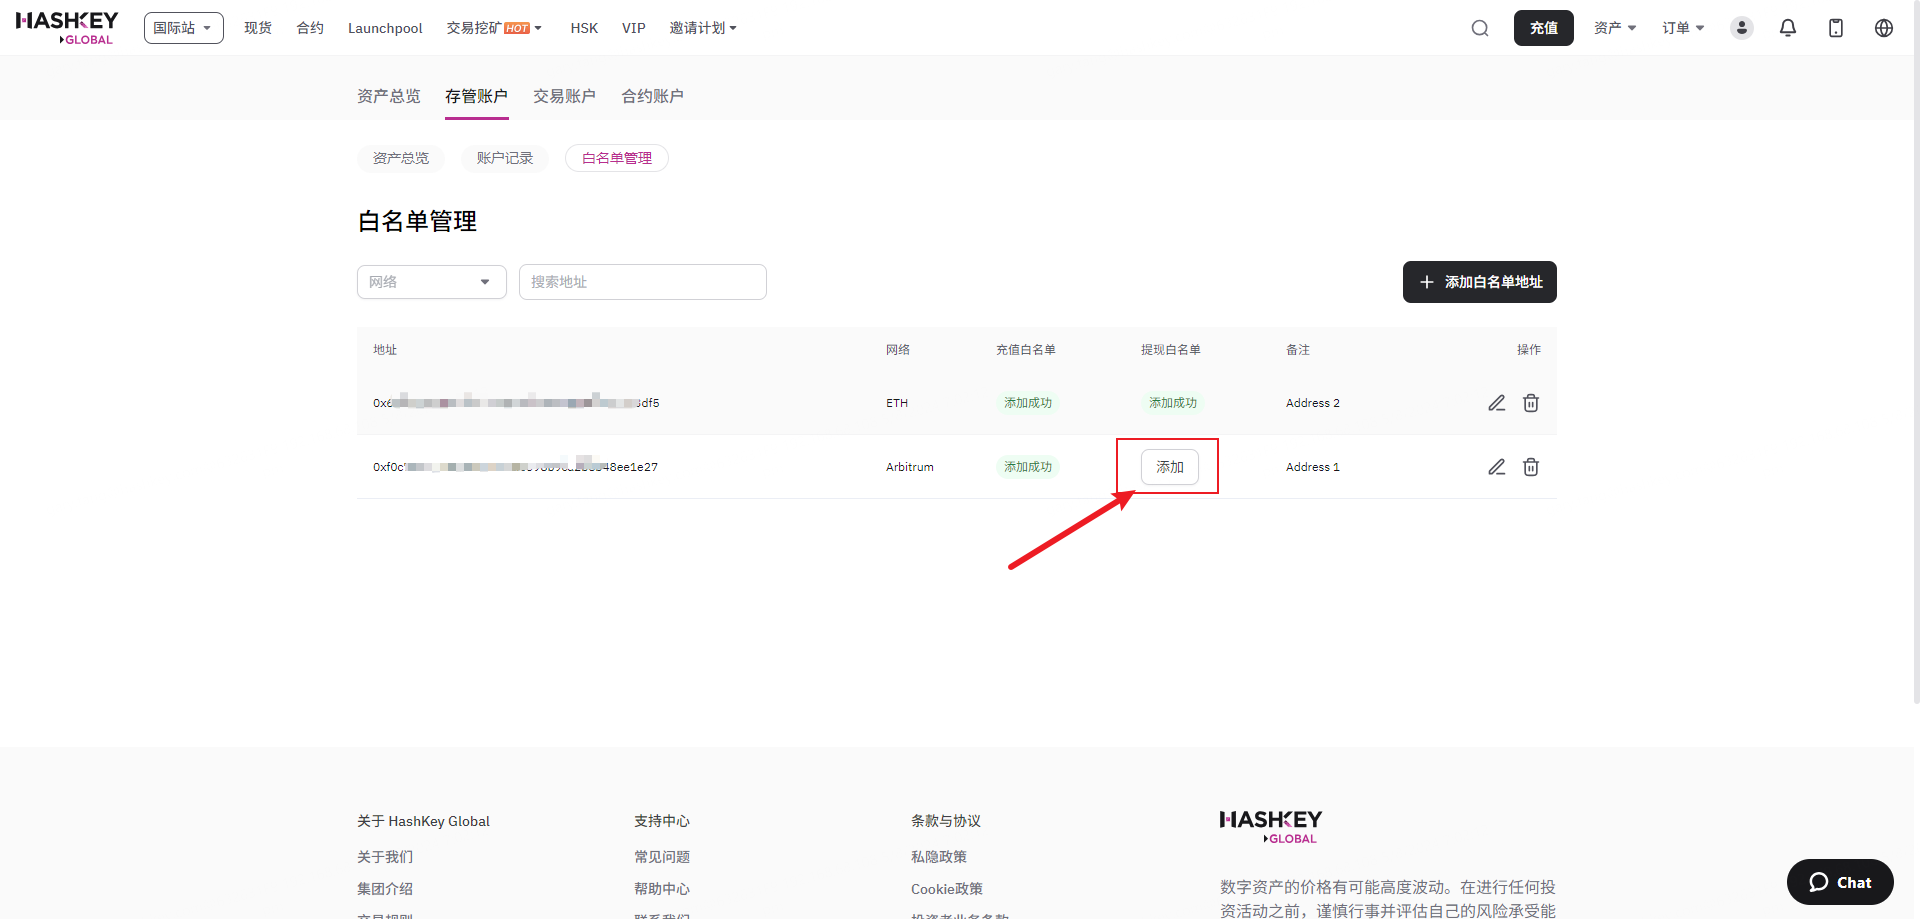The width and height of the screenshot is (1920, 919).
Task: Click the ETH address ending df5
Action: point(516,403)
